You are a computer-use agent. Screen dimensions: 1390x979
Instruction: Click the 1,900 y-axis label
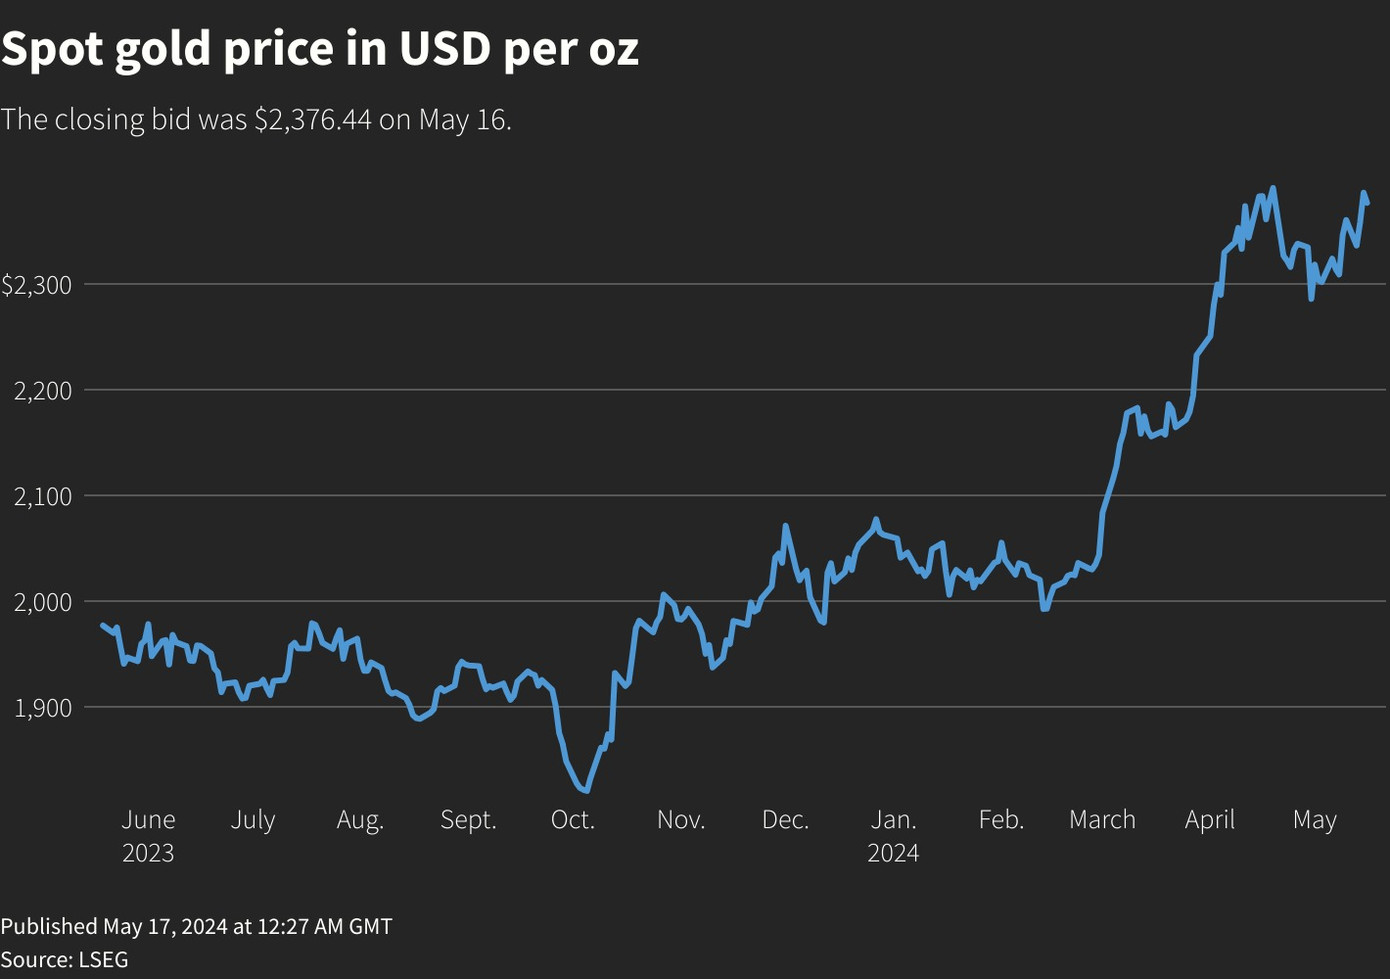point(43,708)
